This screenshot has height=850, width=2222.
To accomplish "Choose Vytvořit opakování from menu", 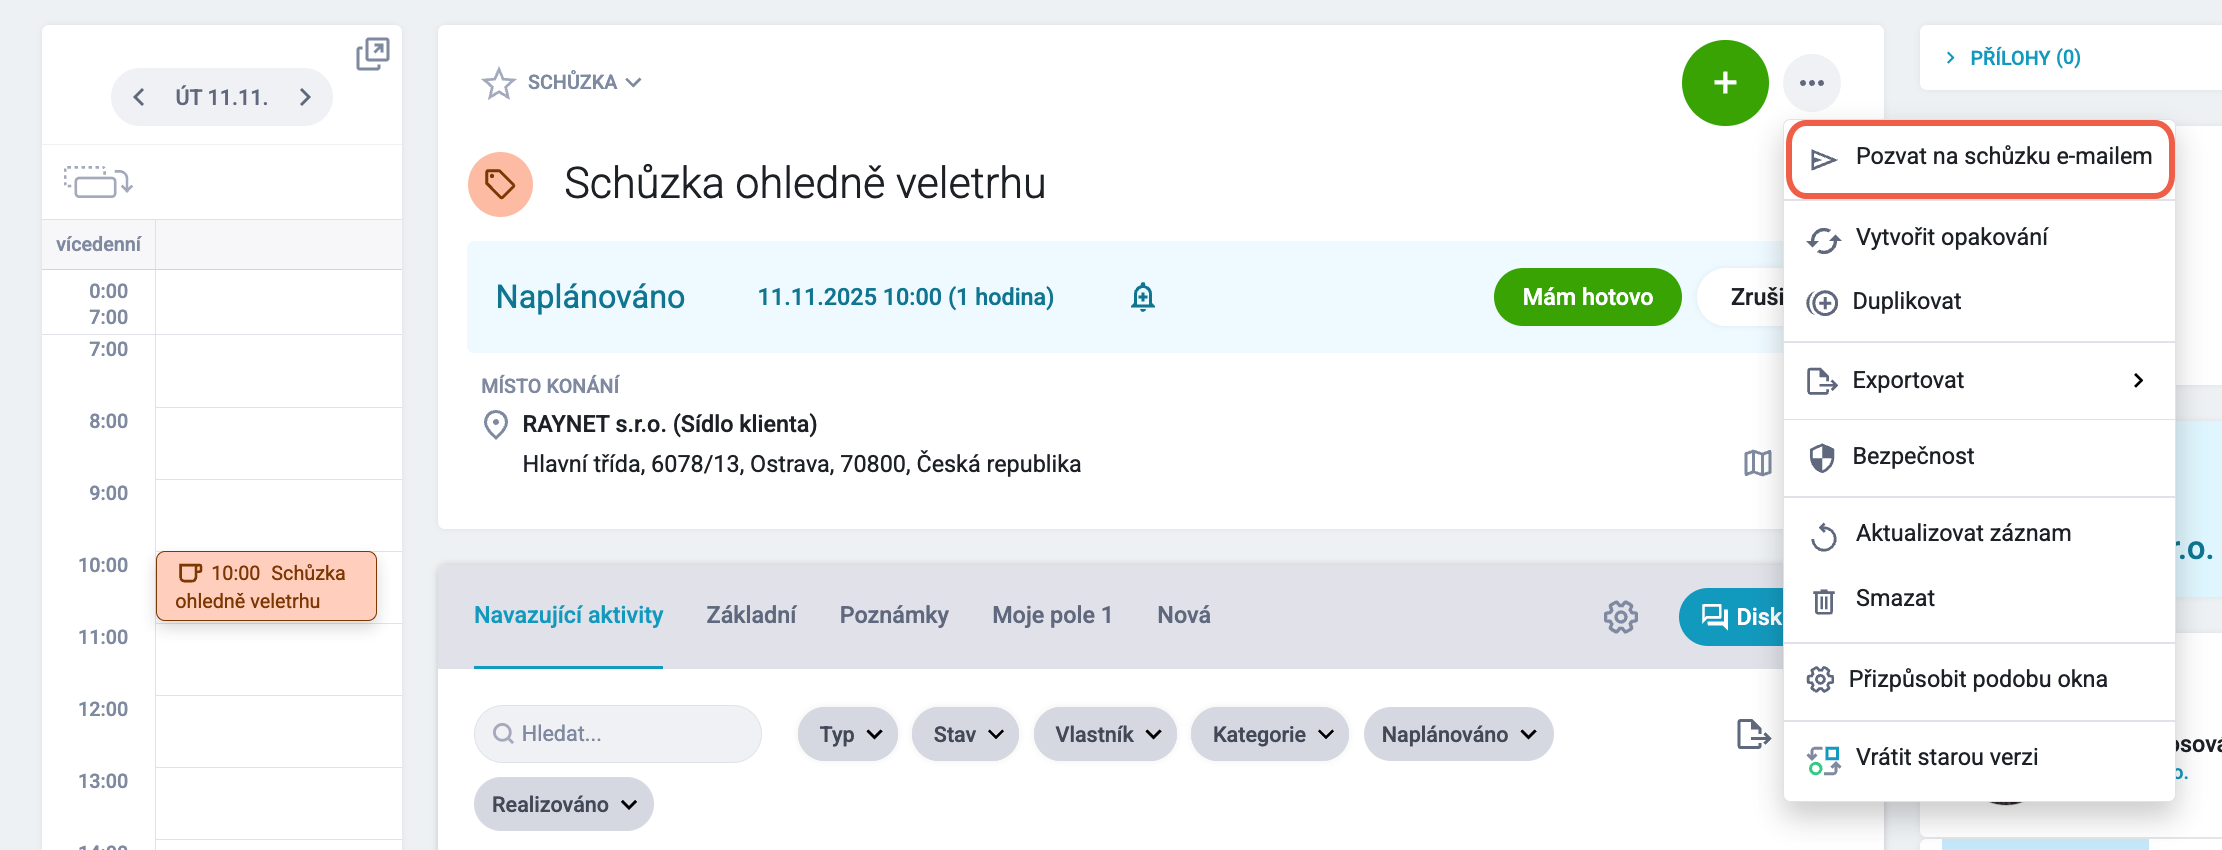I will [1980, 238].
